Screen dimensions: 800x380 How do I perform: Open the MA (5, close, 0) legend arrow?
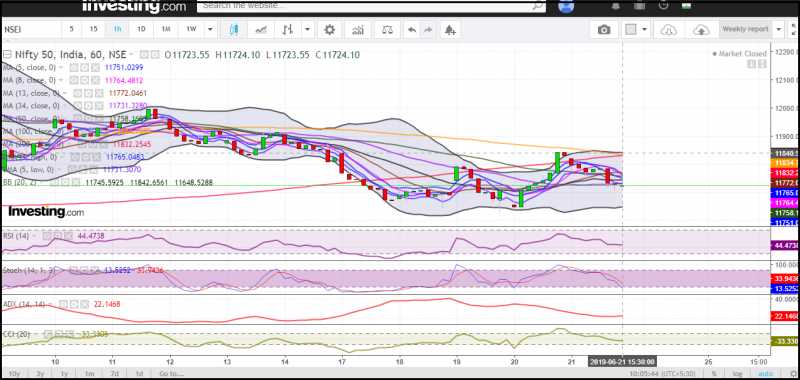(62, 67)
